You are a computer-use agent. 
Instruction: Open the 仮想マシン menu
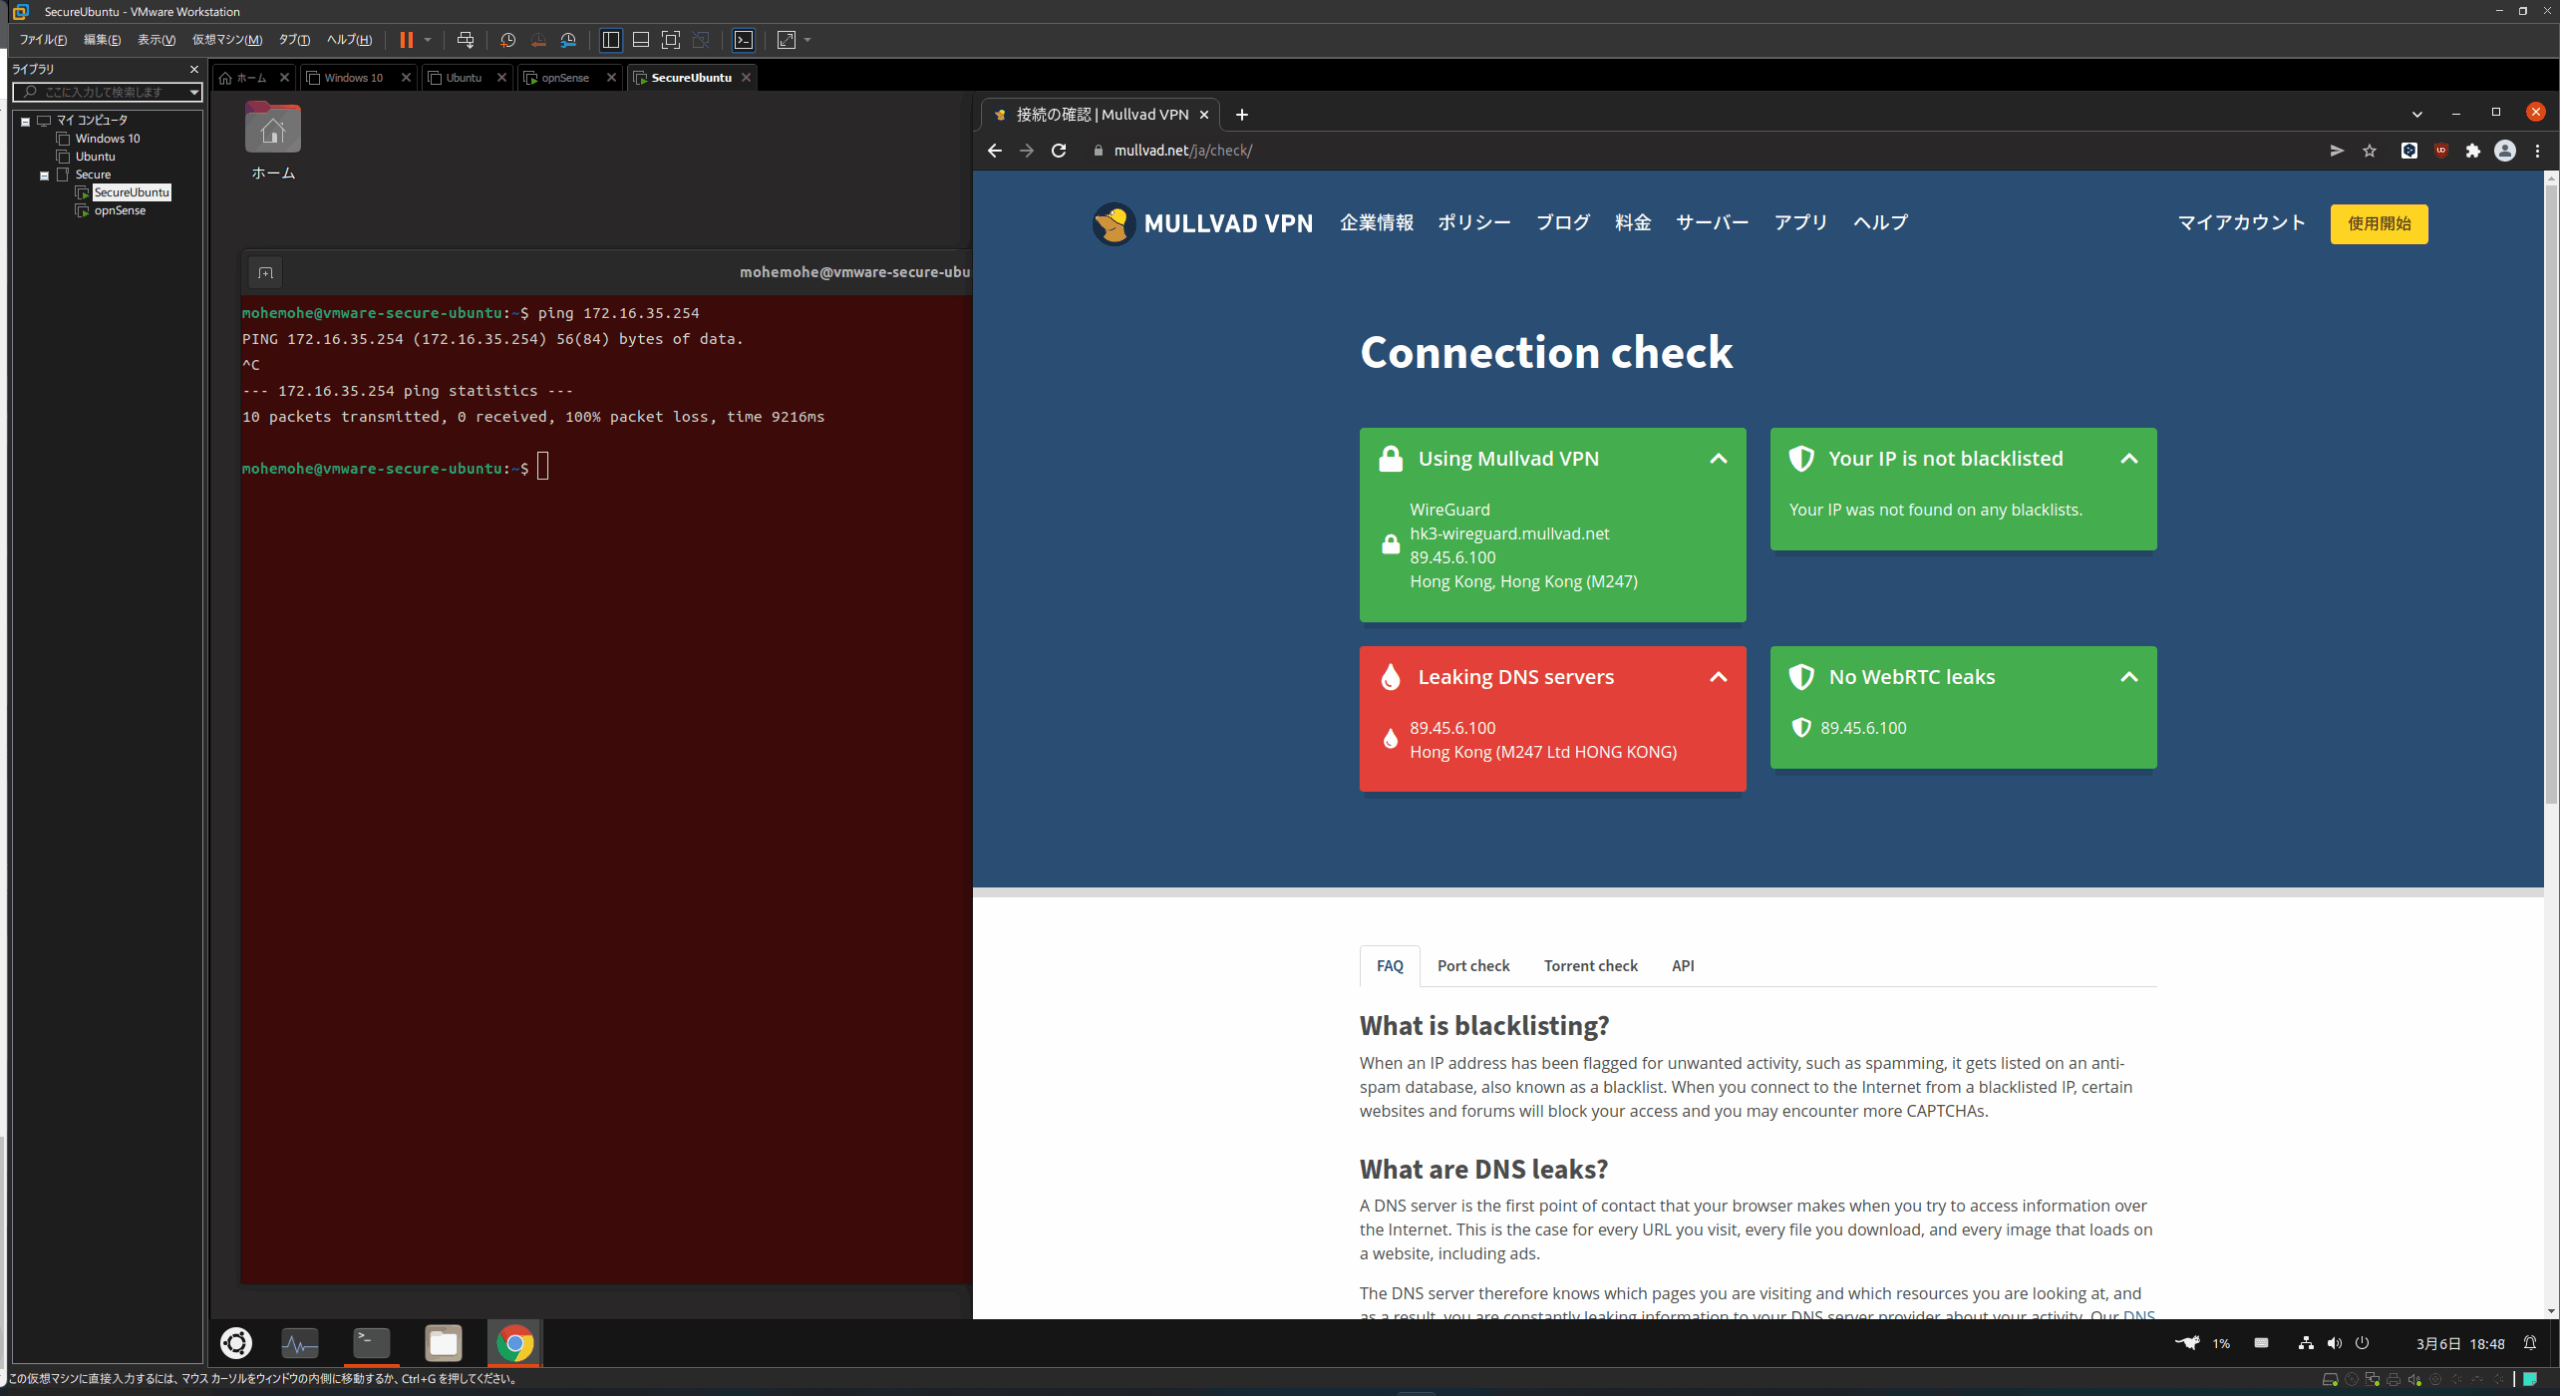(x=227, y=40)
